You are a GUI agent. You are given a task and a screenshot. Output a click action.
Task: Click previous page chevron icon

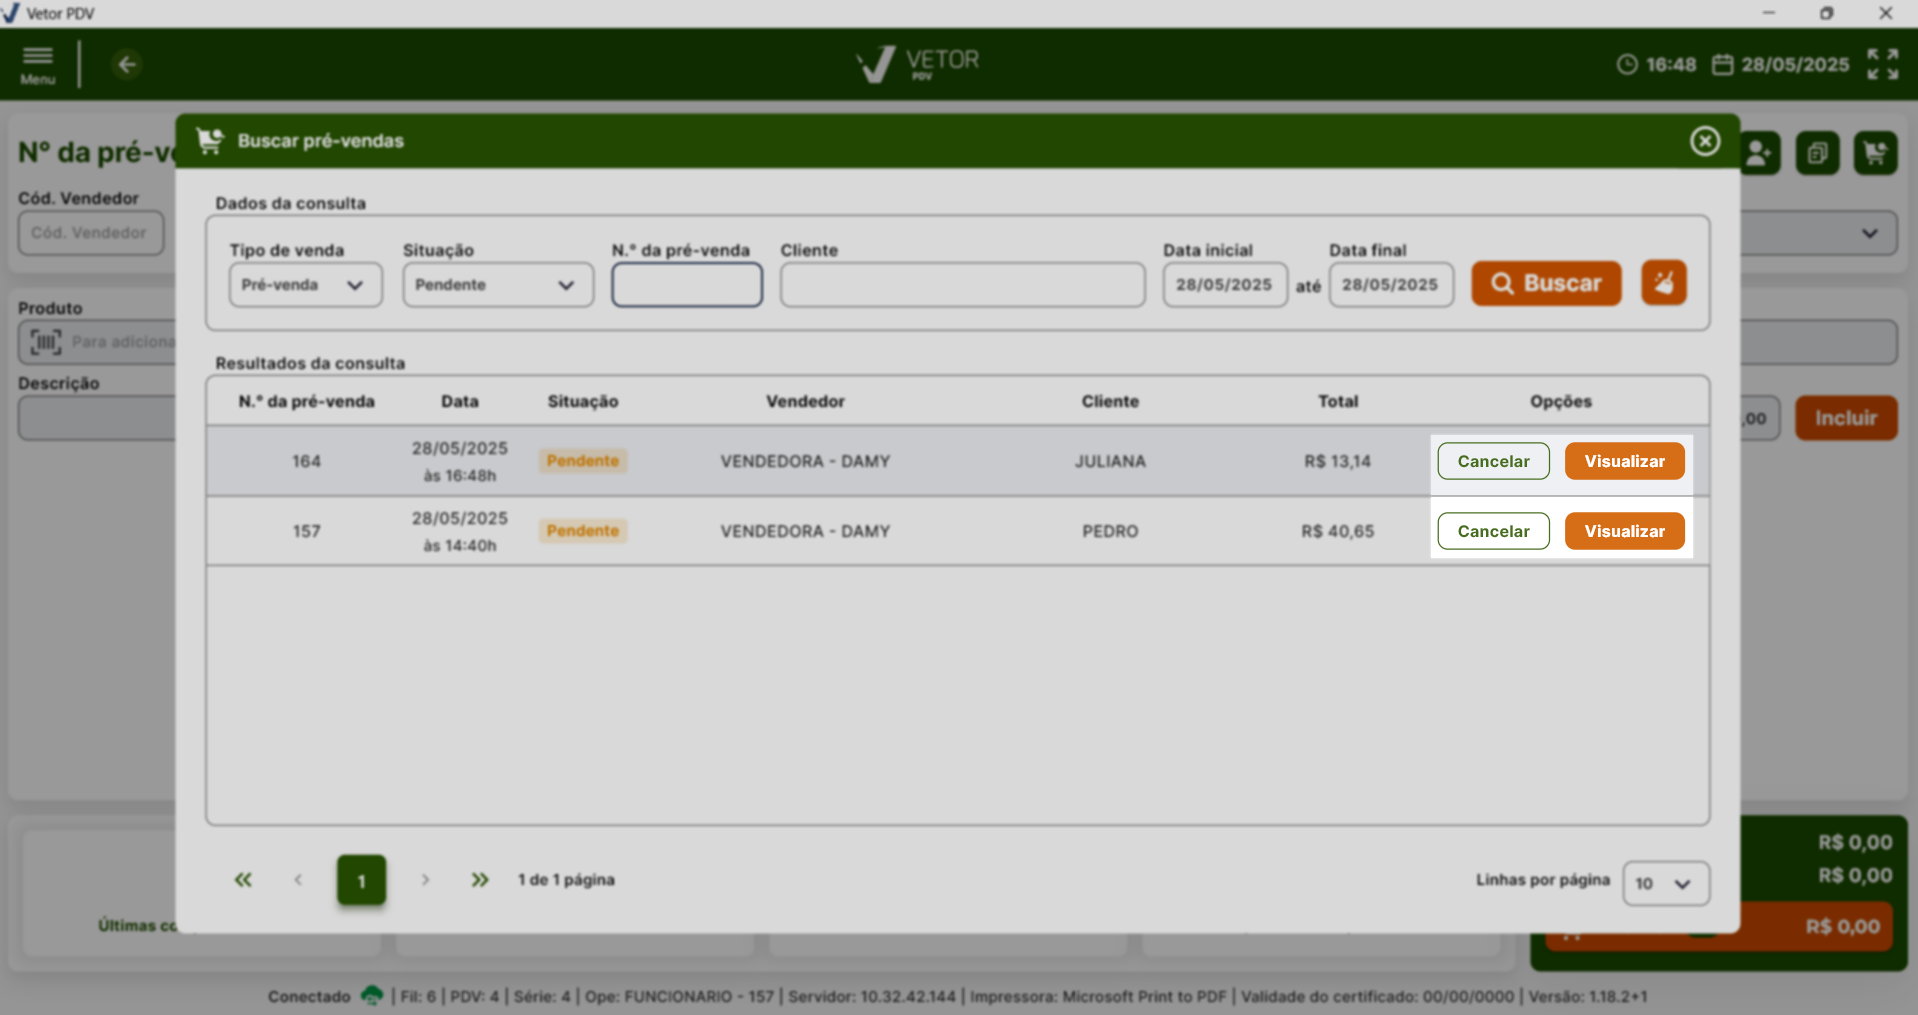coord(298,880)
